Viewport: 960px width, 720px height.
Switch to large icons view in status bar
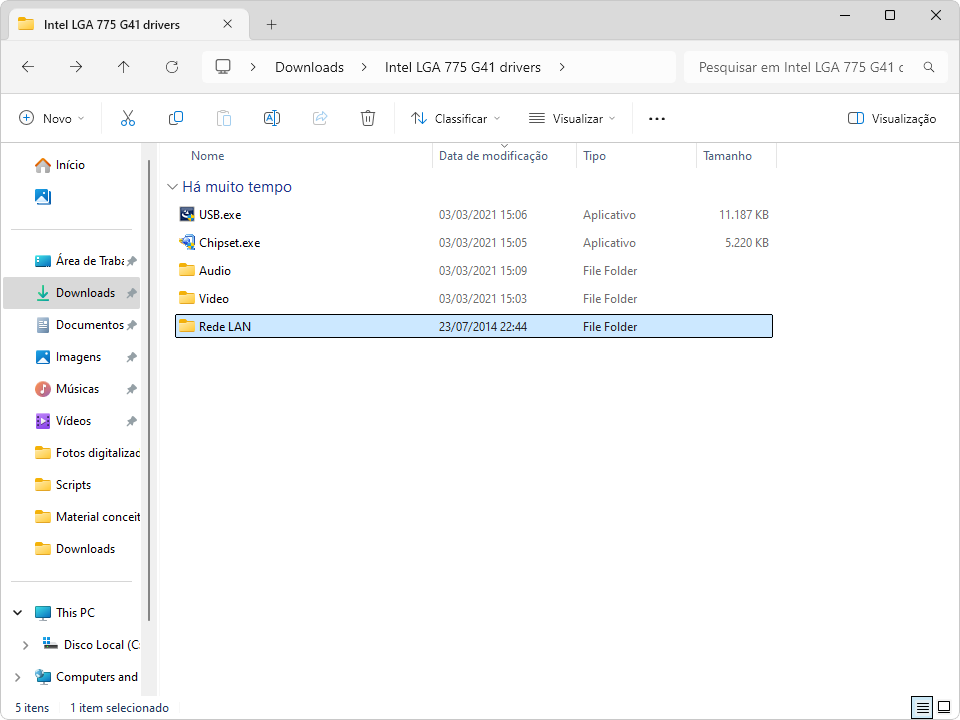(x=944, y=708)
